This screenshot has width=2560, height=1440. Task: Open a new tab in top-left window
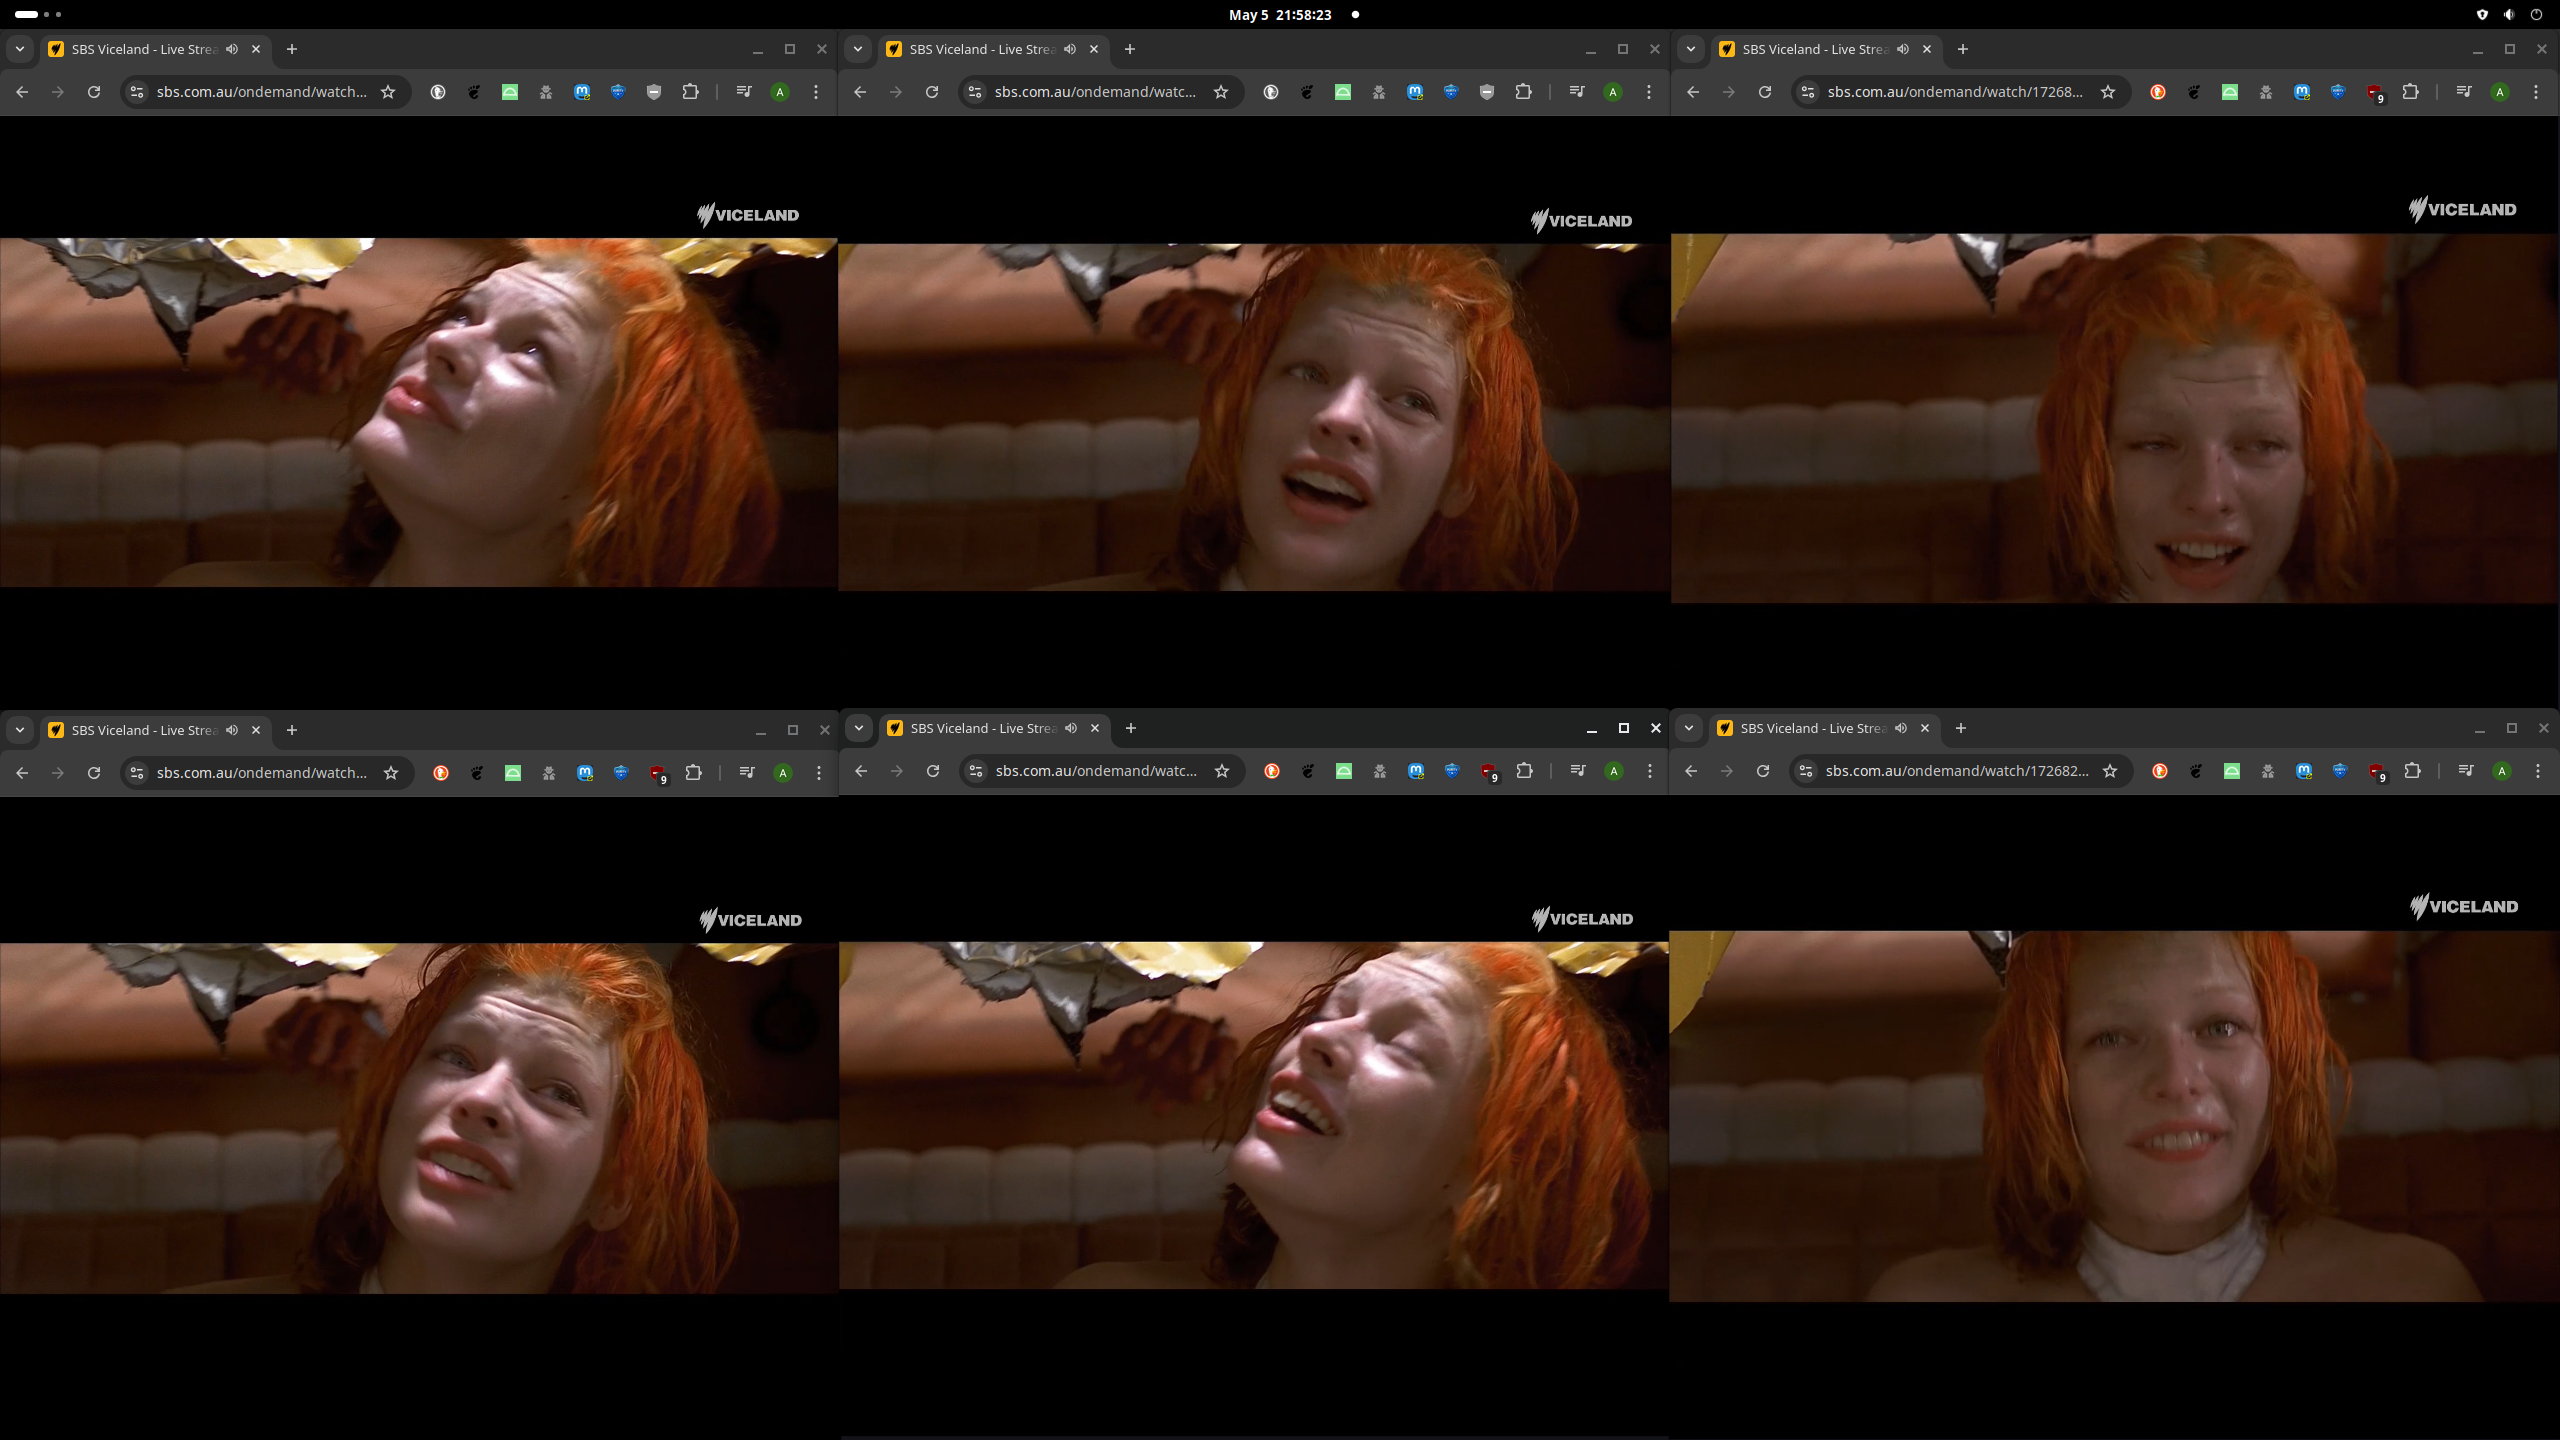(x=292, y=49)
